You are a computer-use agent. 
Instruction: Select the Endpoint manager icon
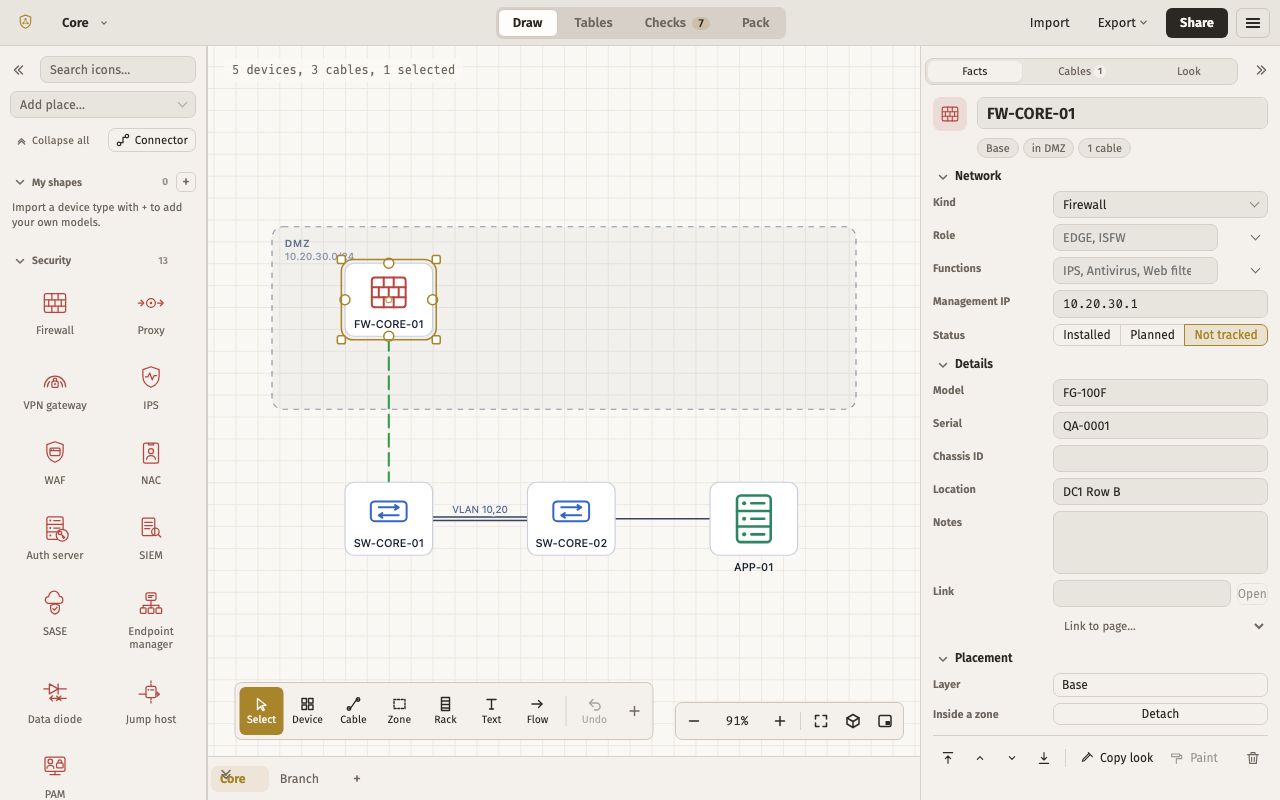pos(151,620)
